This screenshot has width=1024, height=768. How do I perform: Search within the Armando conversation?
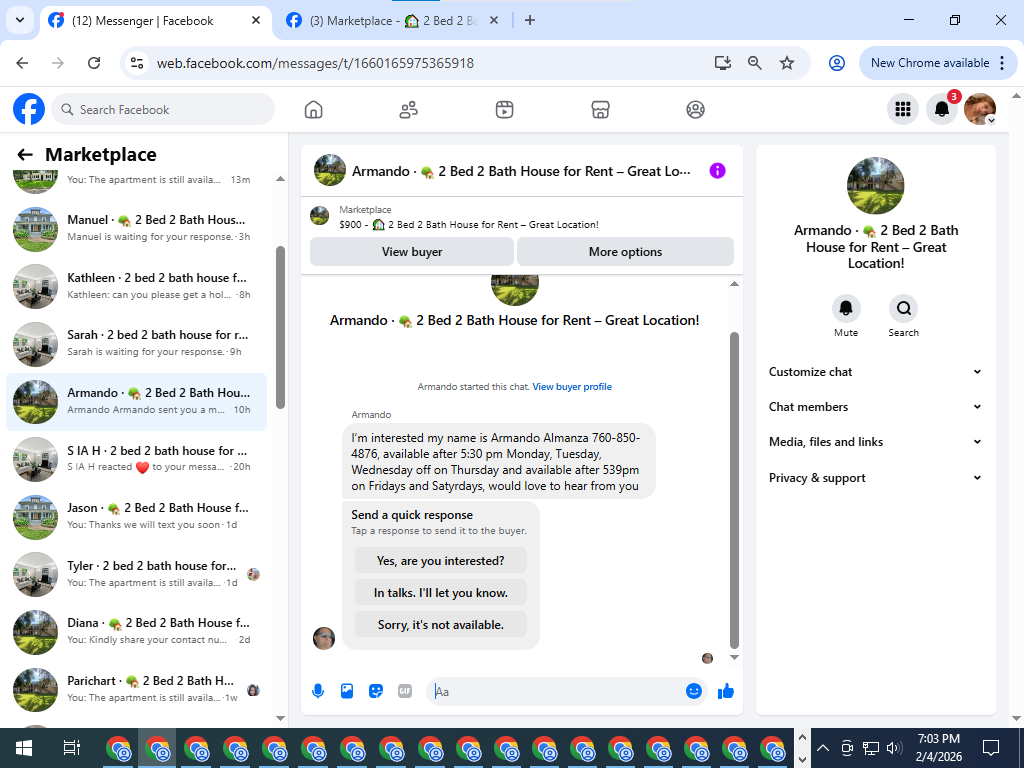tap(903, 309)
